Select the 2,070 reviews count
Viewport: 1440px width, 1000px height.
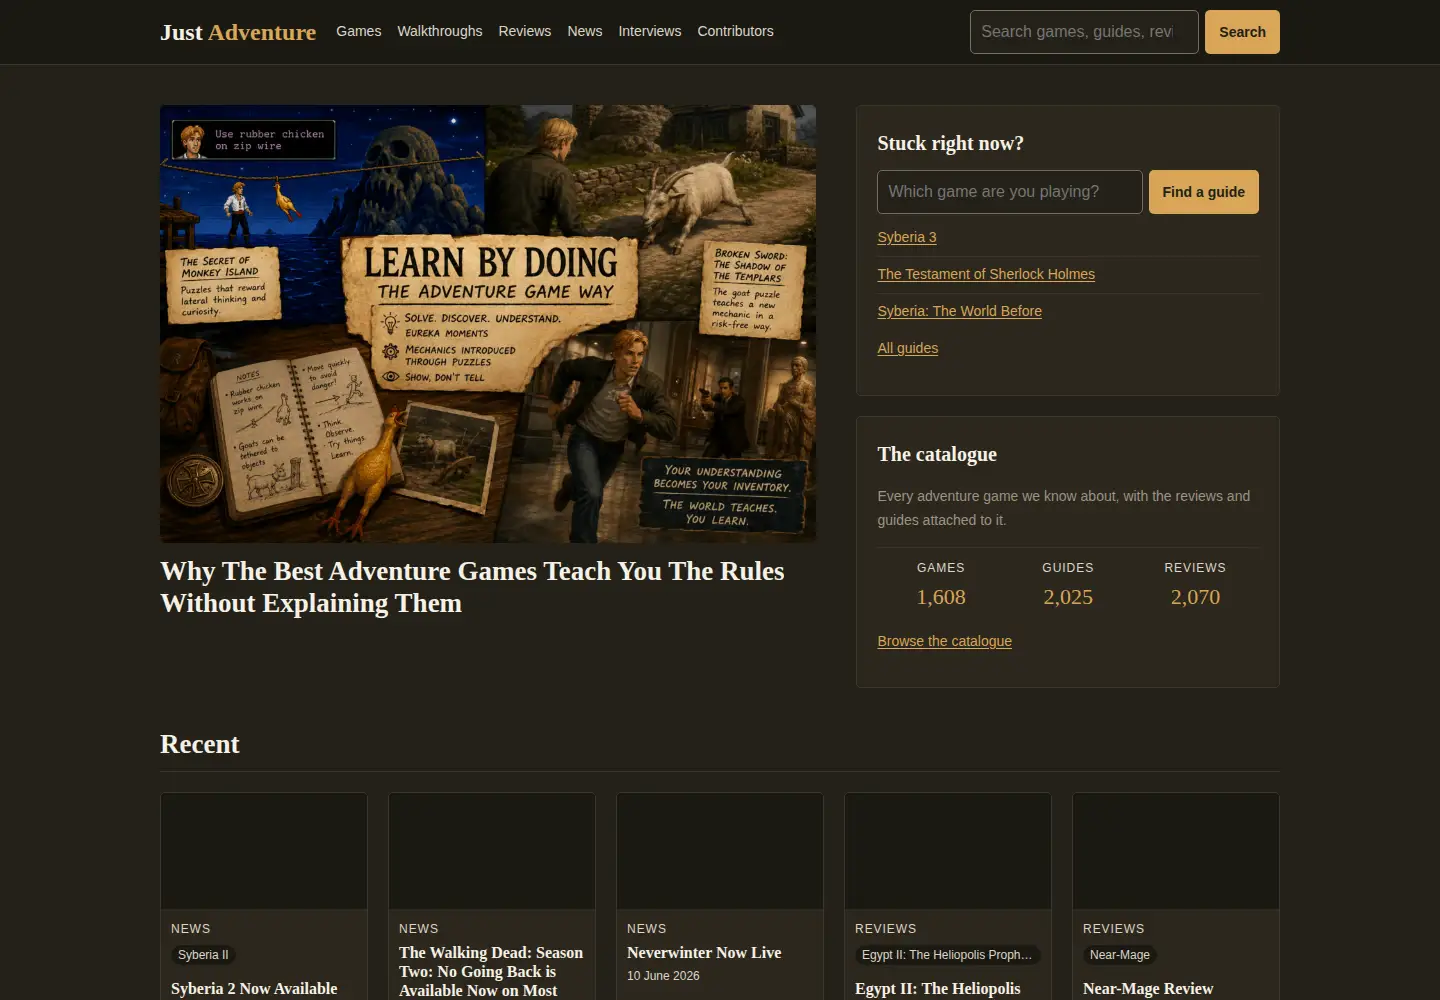point(1195,597)
